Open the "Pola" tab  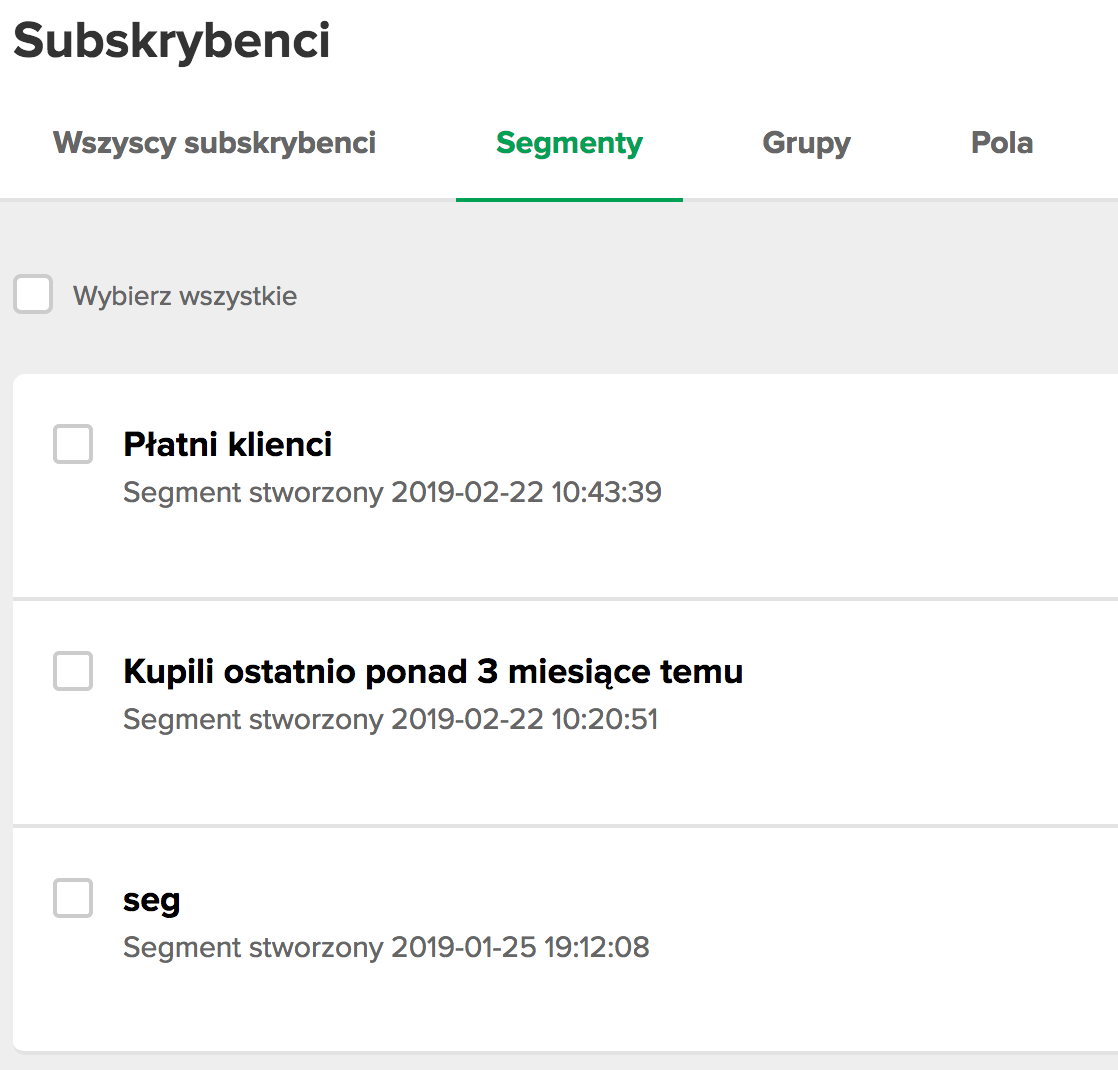[x=1002, y=142]
